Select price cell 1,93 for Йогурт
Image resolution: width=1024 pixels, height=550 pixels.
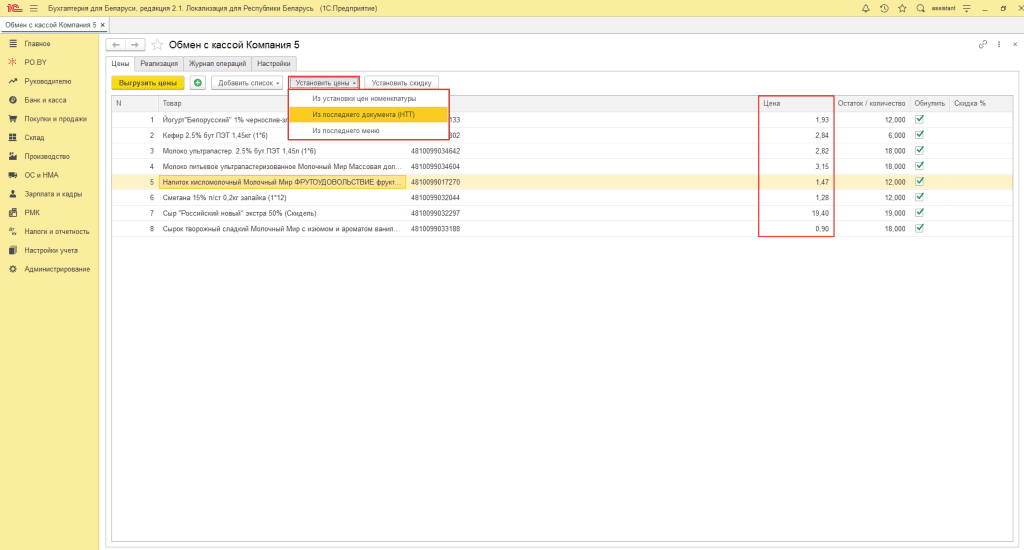[x=796, y=120]
